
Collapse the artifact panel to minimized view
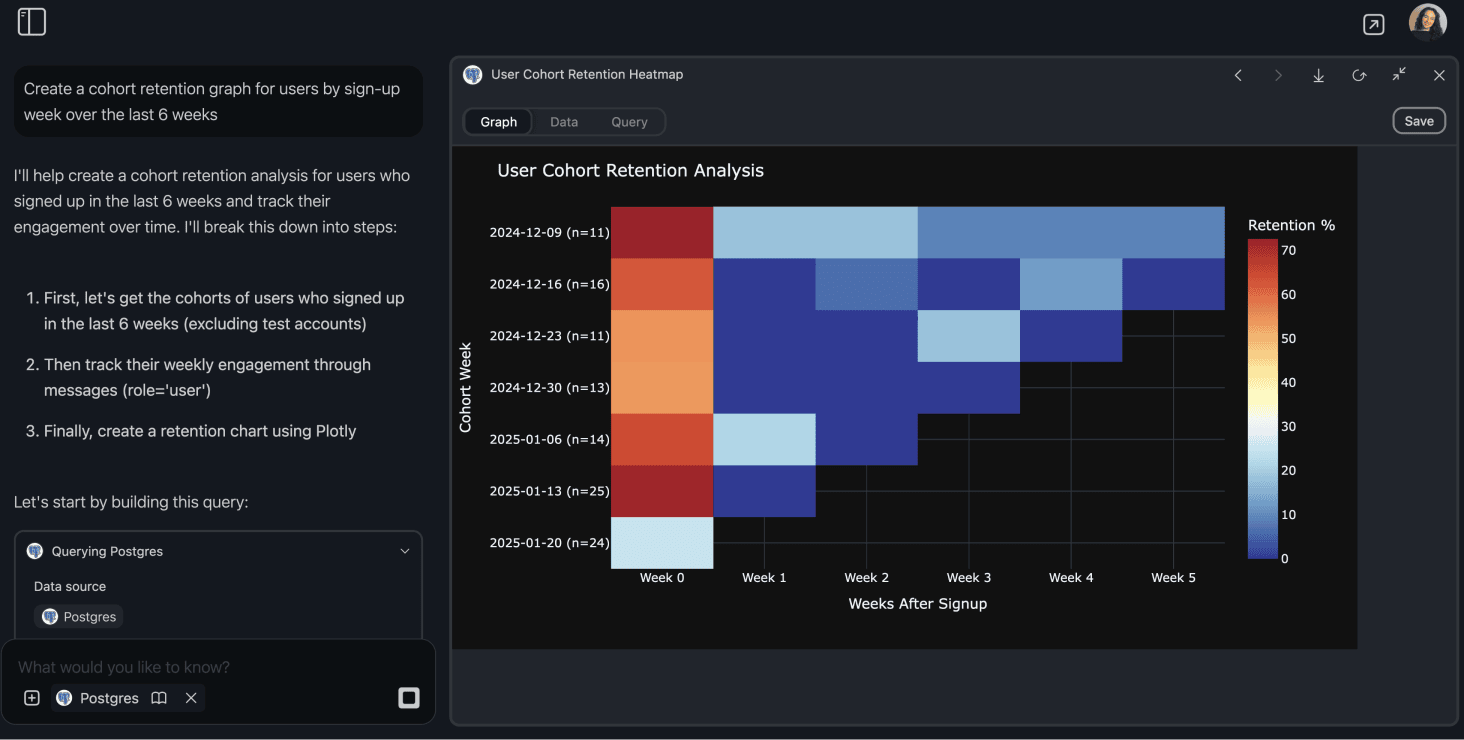tap(1398, 75)
